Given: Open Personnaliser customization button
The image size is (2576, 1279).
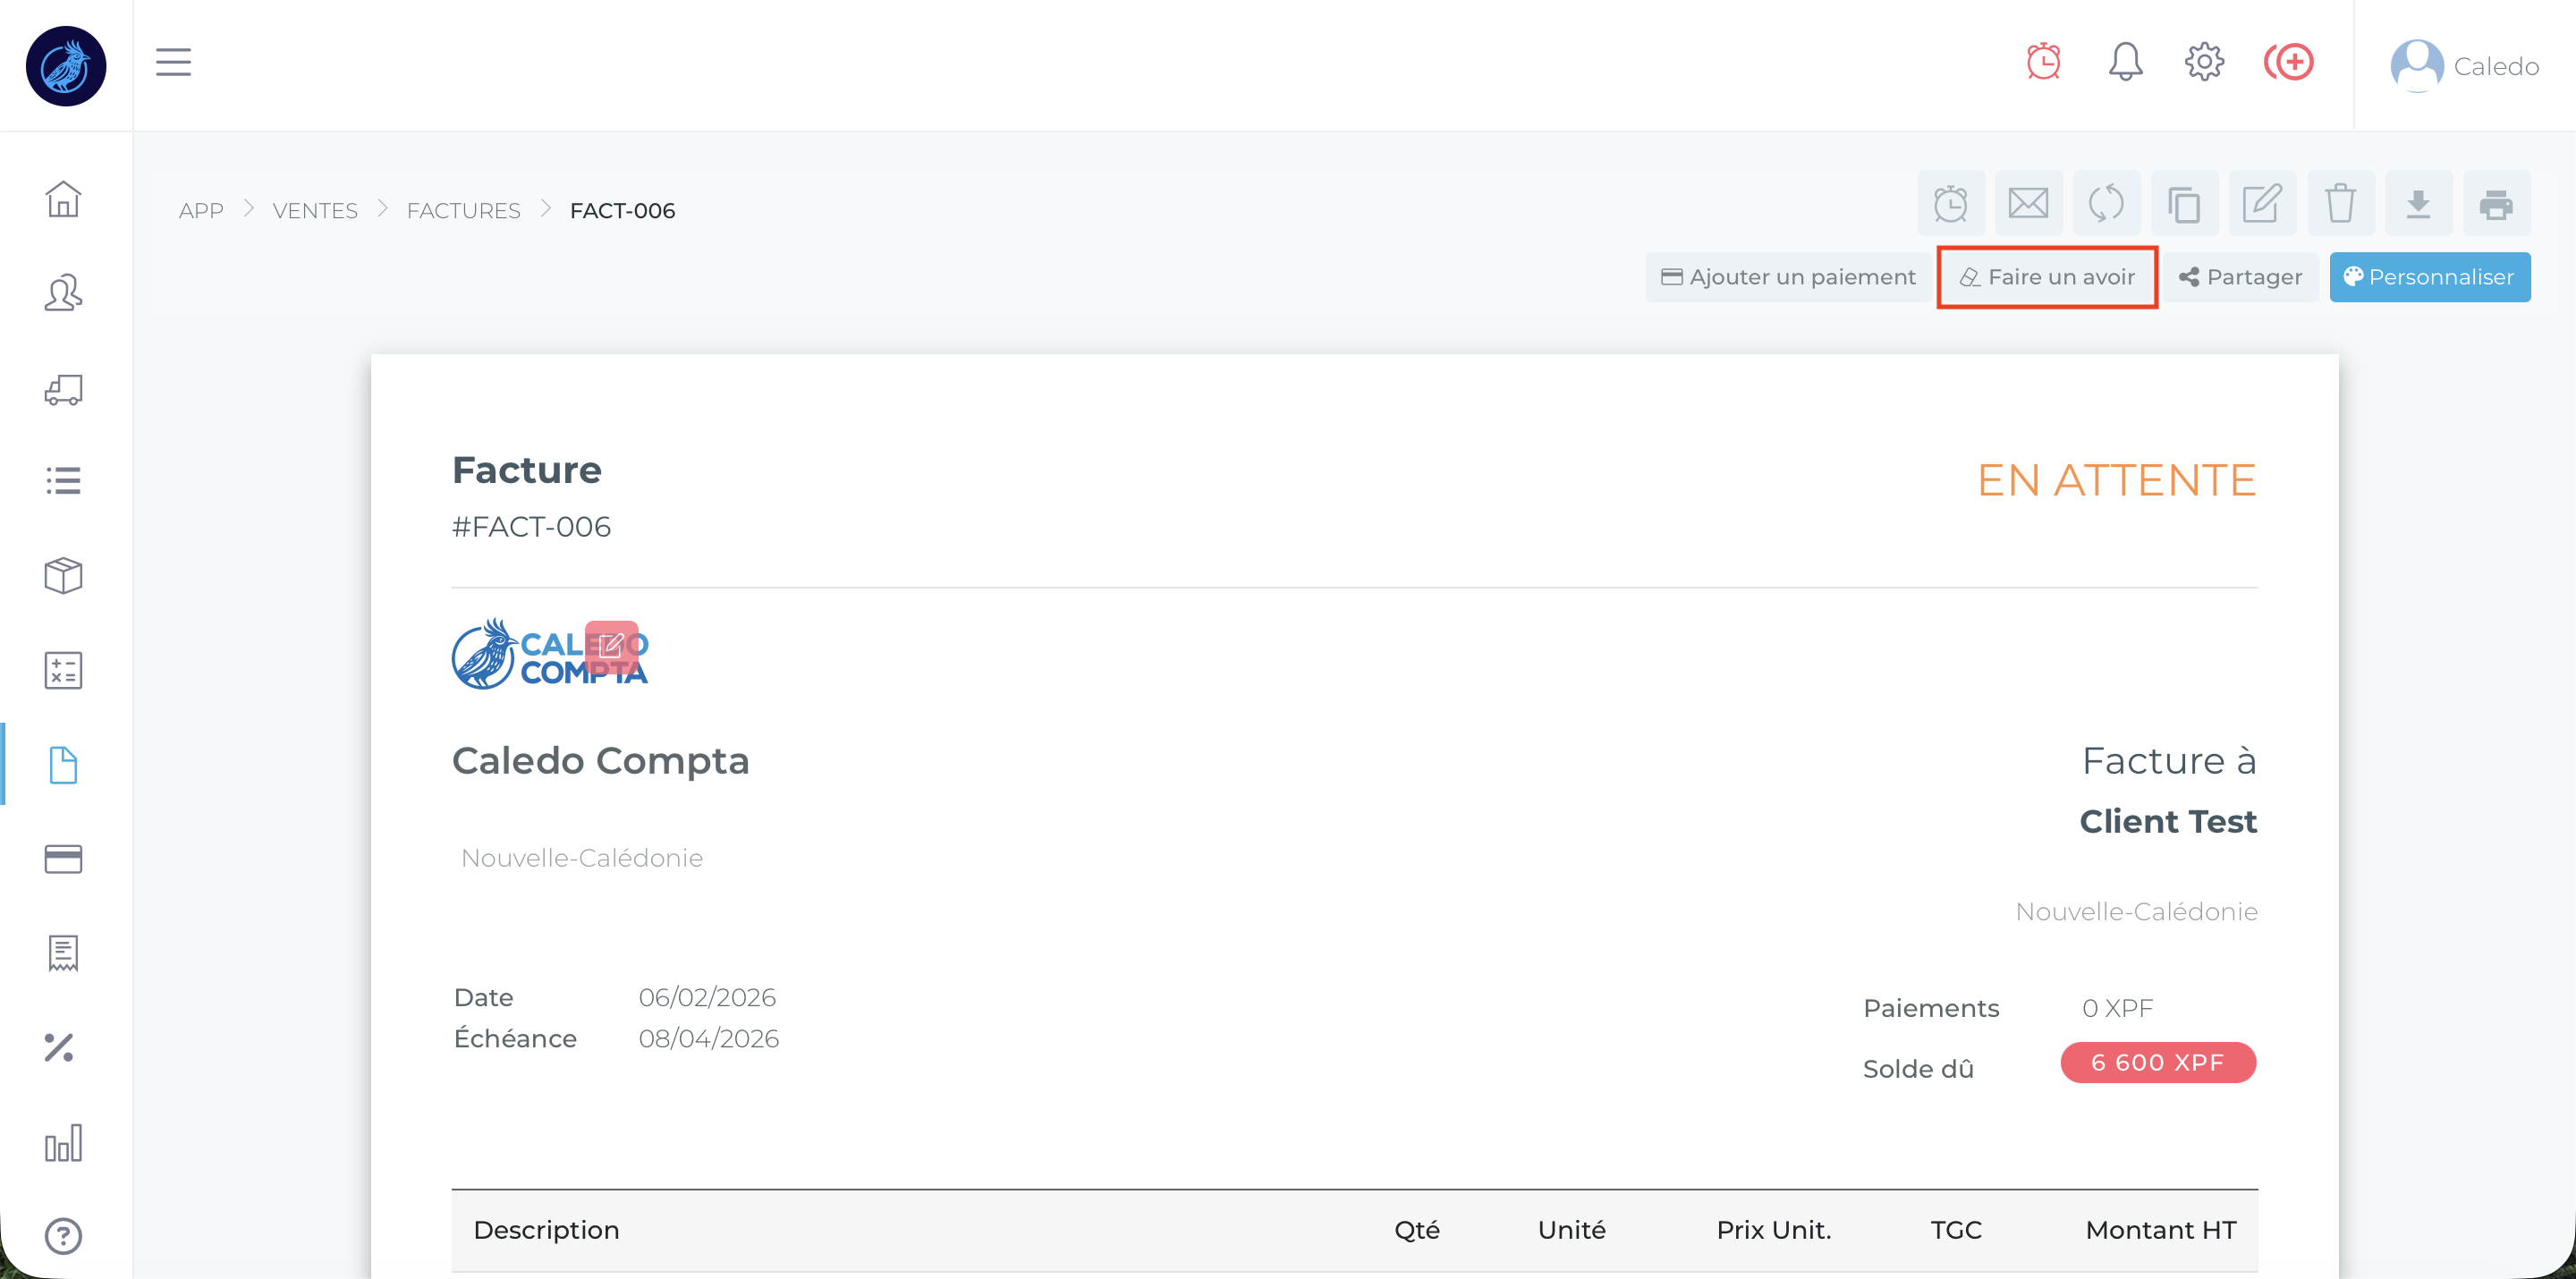Looking at the screenshot, I should pyautogui.click(x=2429, y=277).
